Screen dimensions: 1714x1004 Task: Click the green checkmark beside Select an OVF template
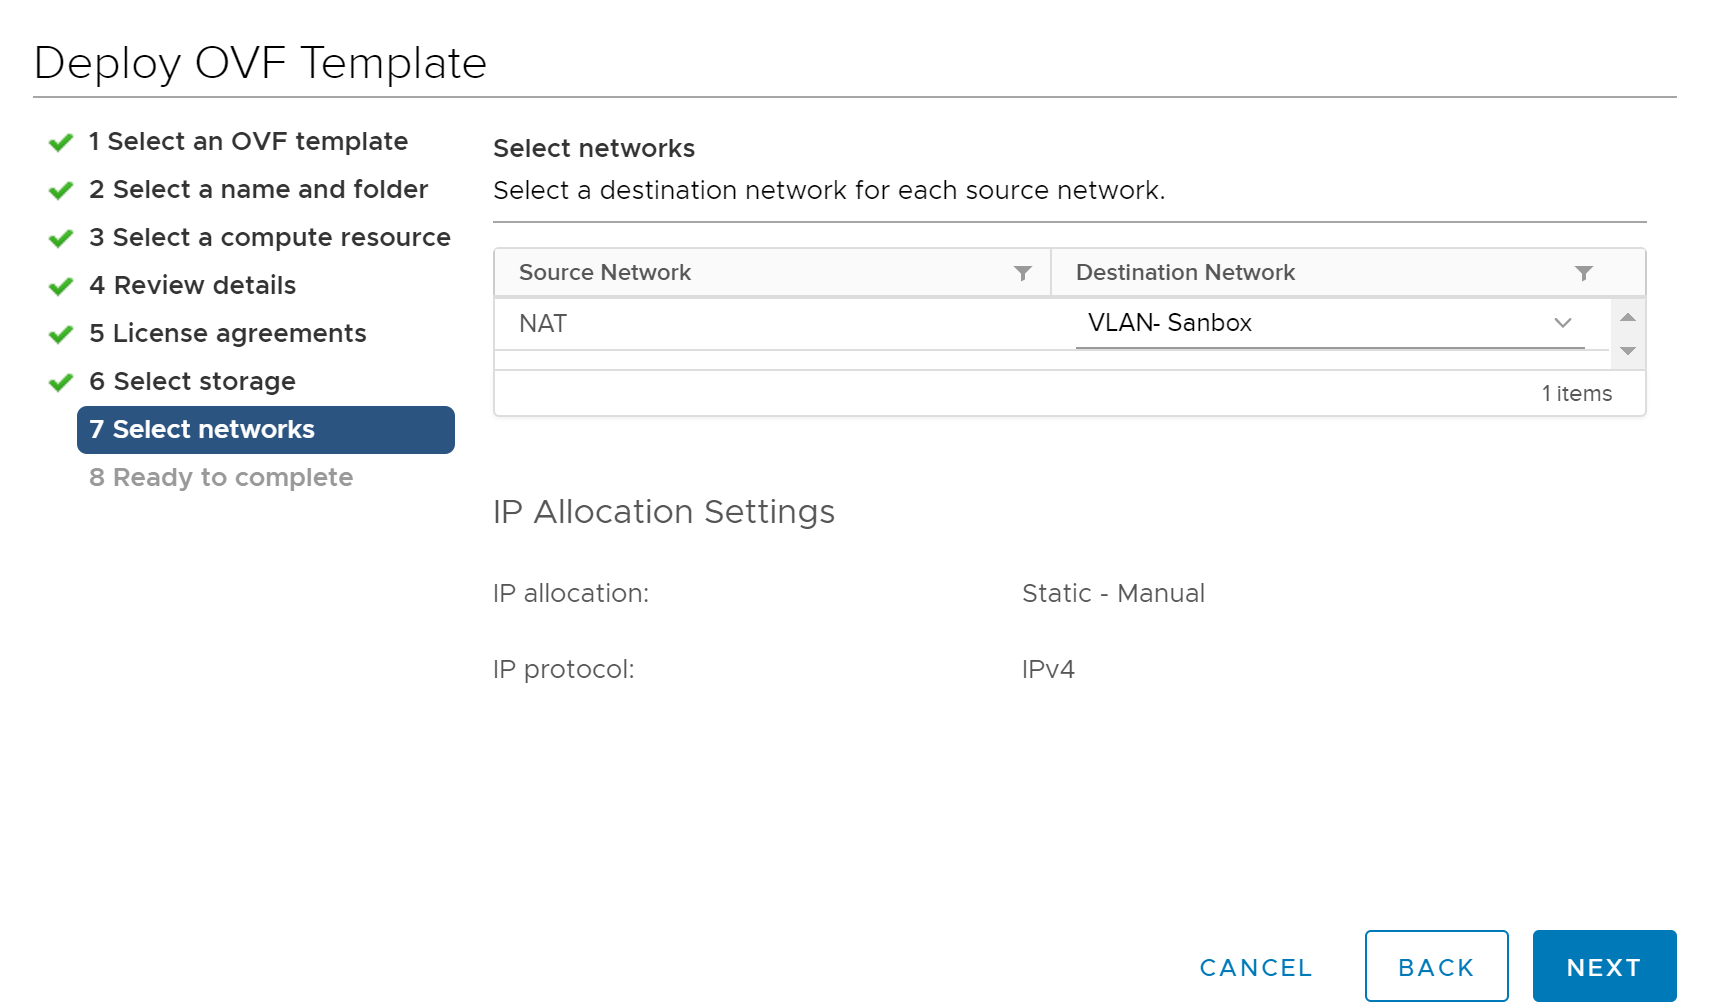point(60,141)
